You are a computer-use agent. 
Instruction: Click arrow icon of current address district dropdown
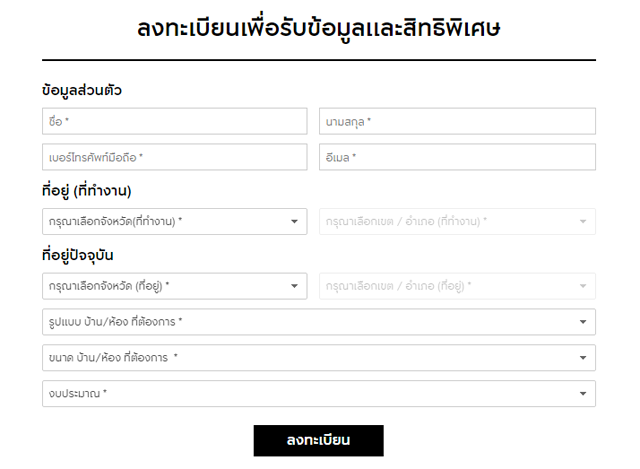click(583, 286)
